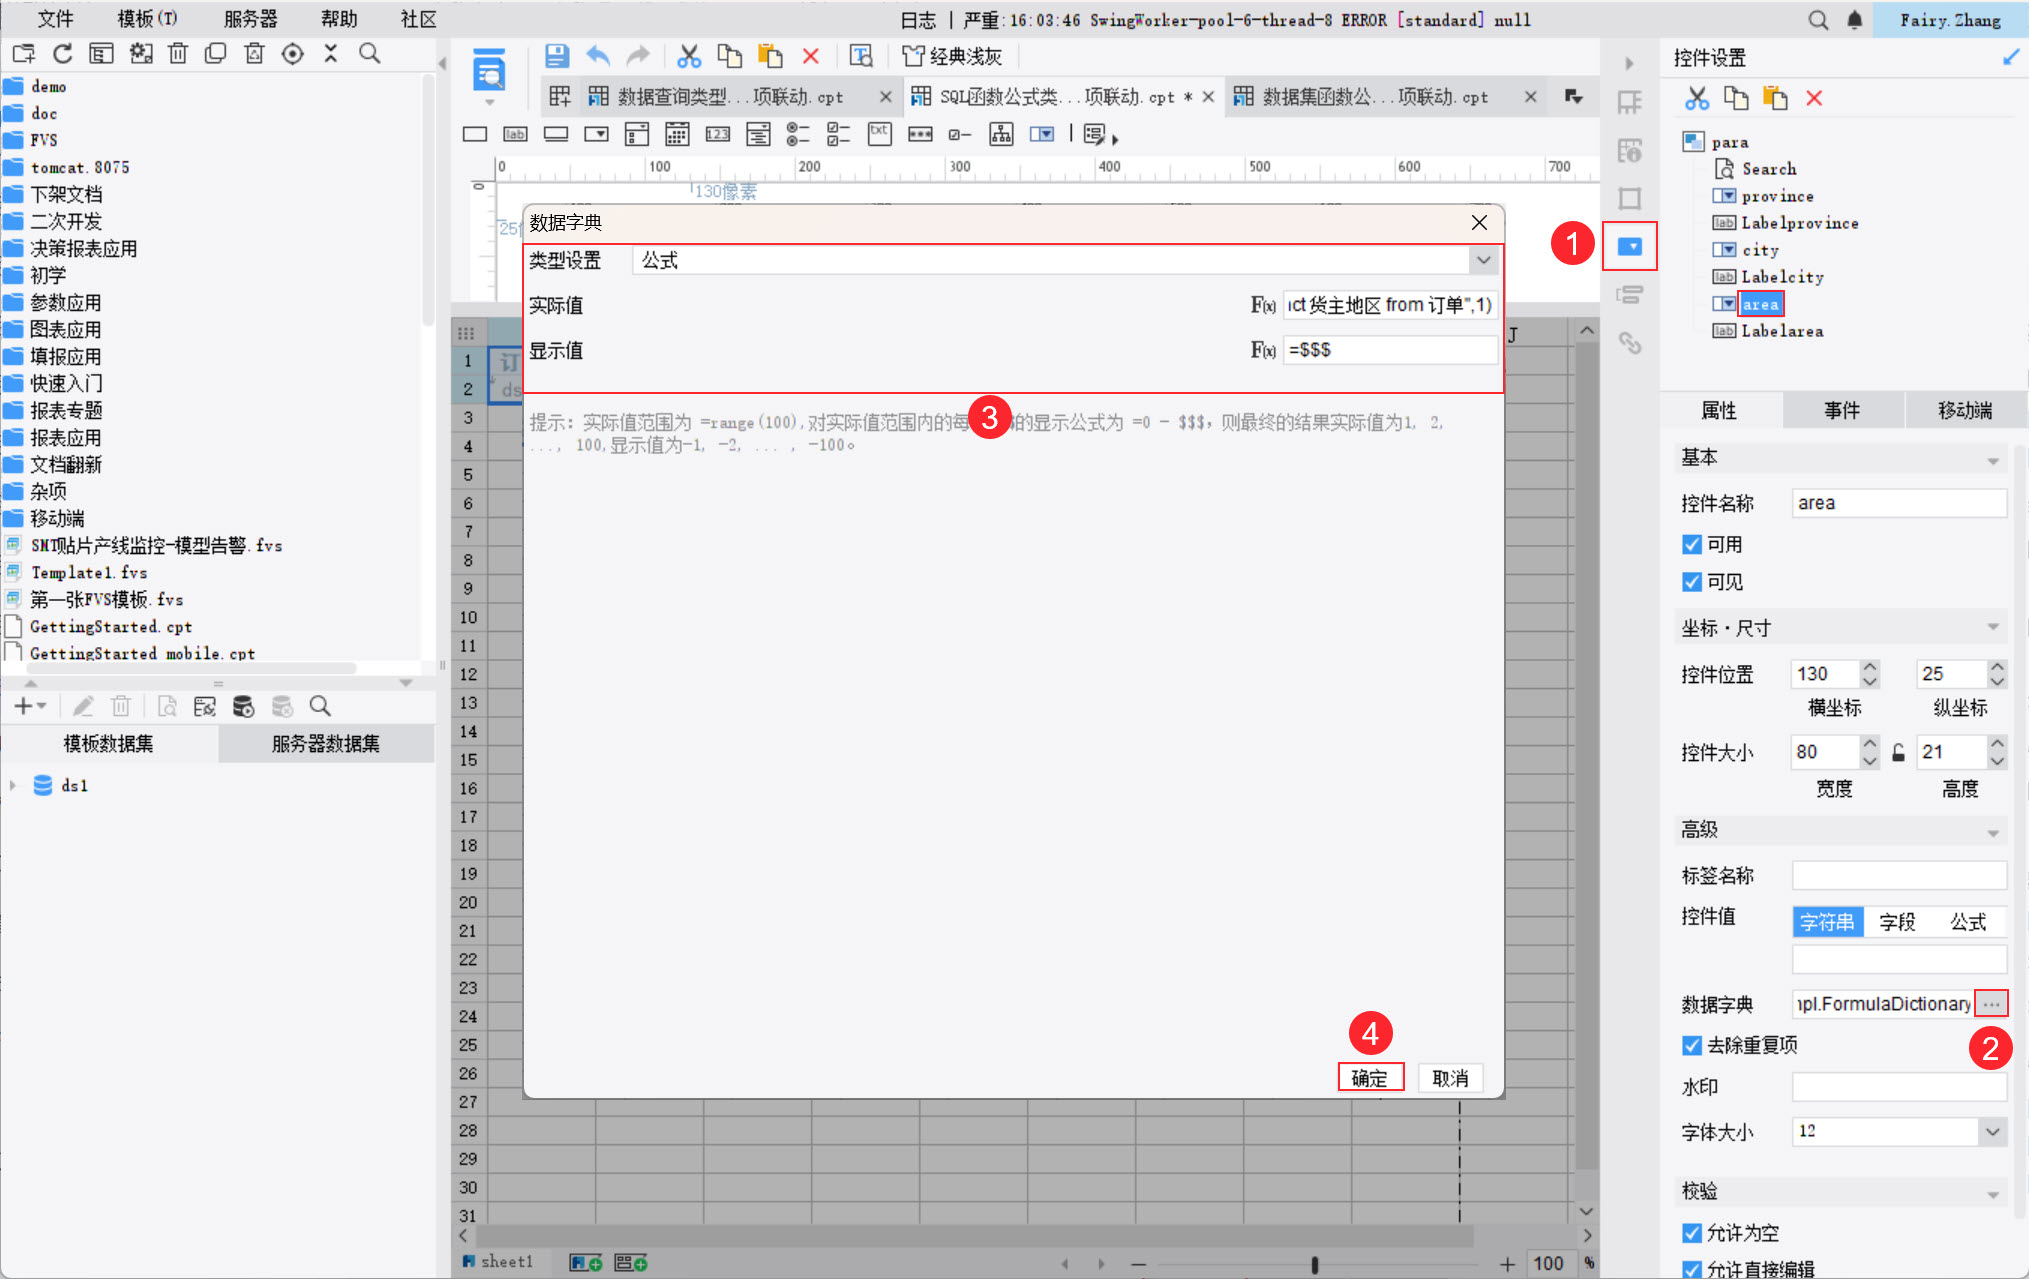Click the 确定 button
The height and width of the screenshot is (1279, 2029).
tap(1370, 1078)
